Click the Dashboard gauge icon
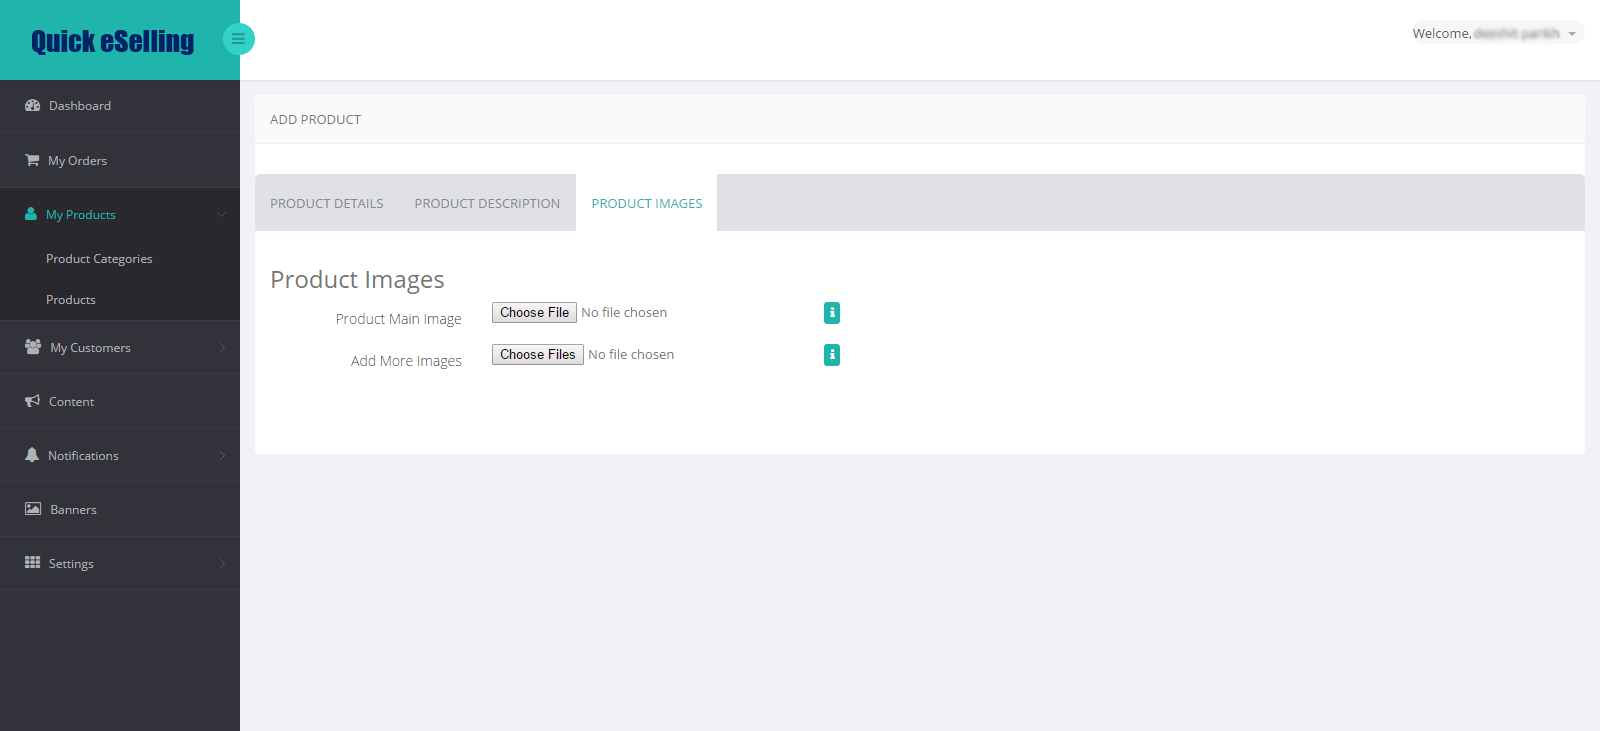 point(32,105)
